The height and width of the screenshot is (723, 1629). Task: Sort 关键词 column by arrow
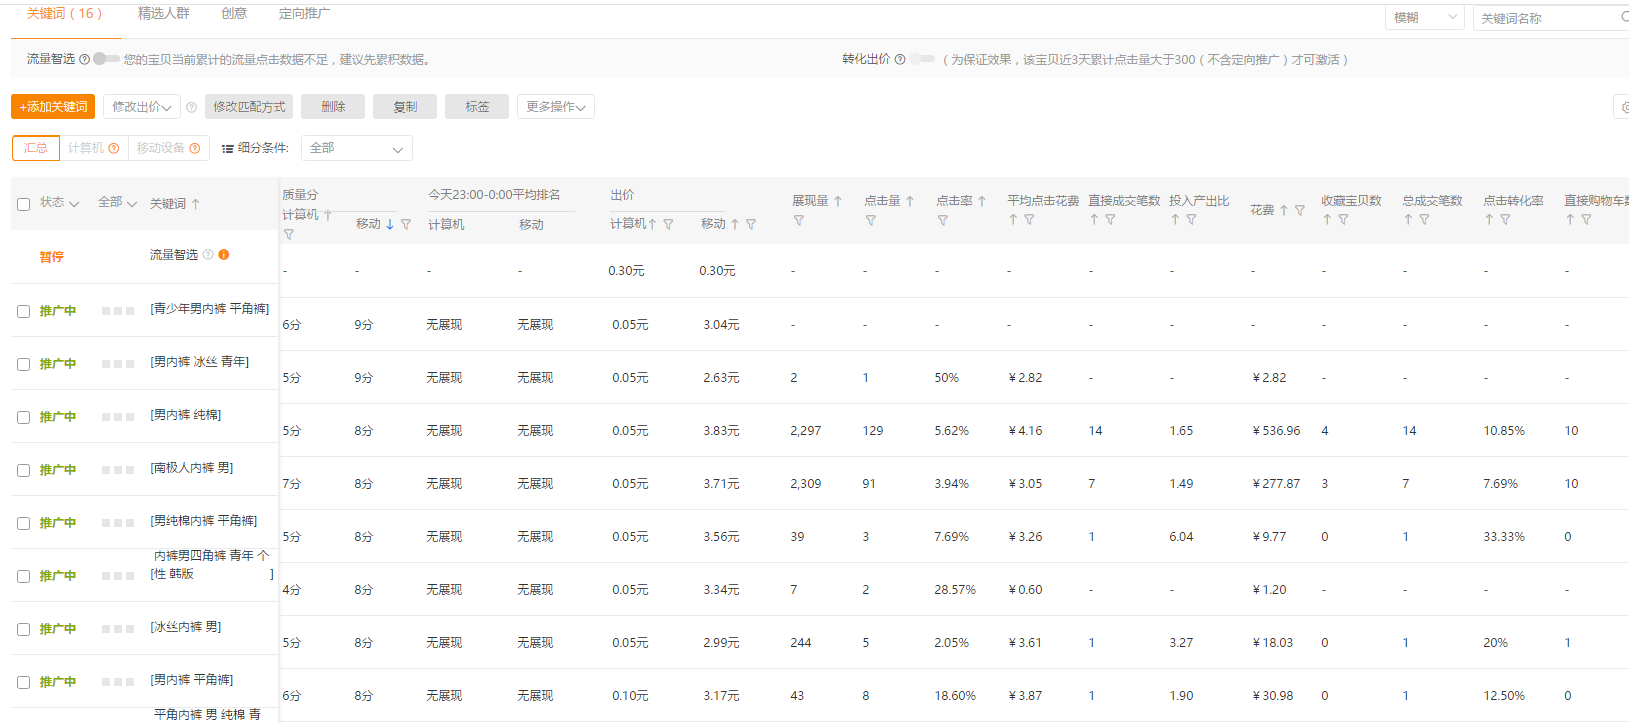(196, 204)
